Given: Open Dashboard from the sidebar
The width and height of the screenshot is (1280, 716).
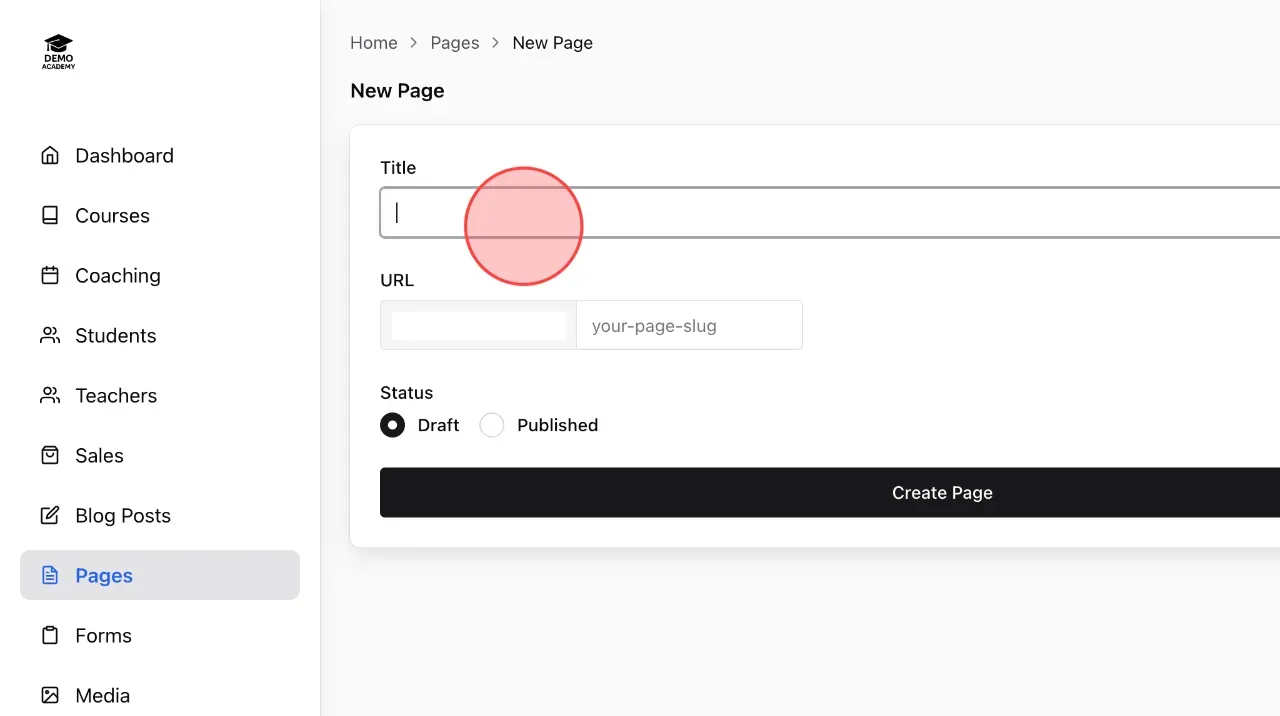Looking at the screenshot, I should [160, 155].
